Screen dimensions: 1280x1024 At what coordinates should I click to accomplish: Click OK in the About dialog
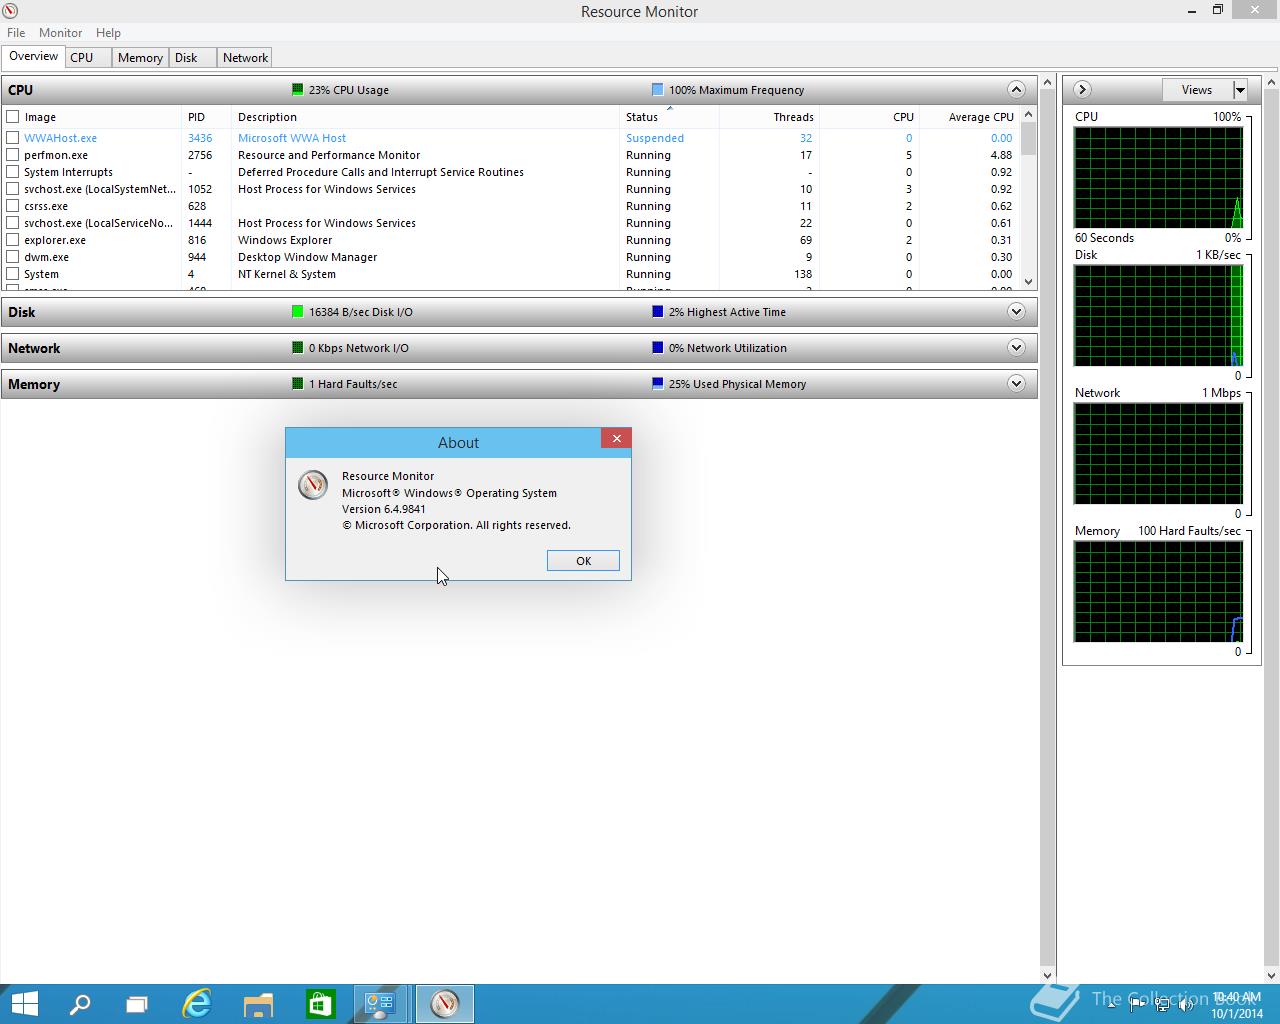(583, 560)
